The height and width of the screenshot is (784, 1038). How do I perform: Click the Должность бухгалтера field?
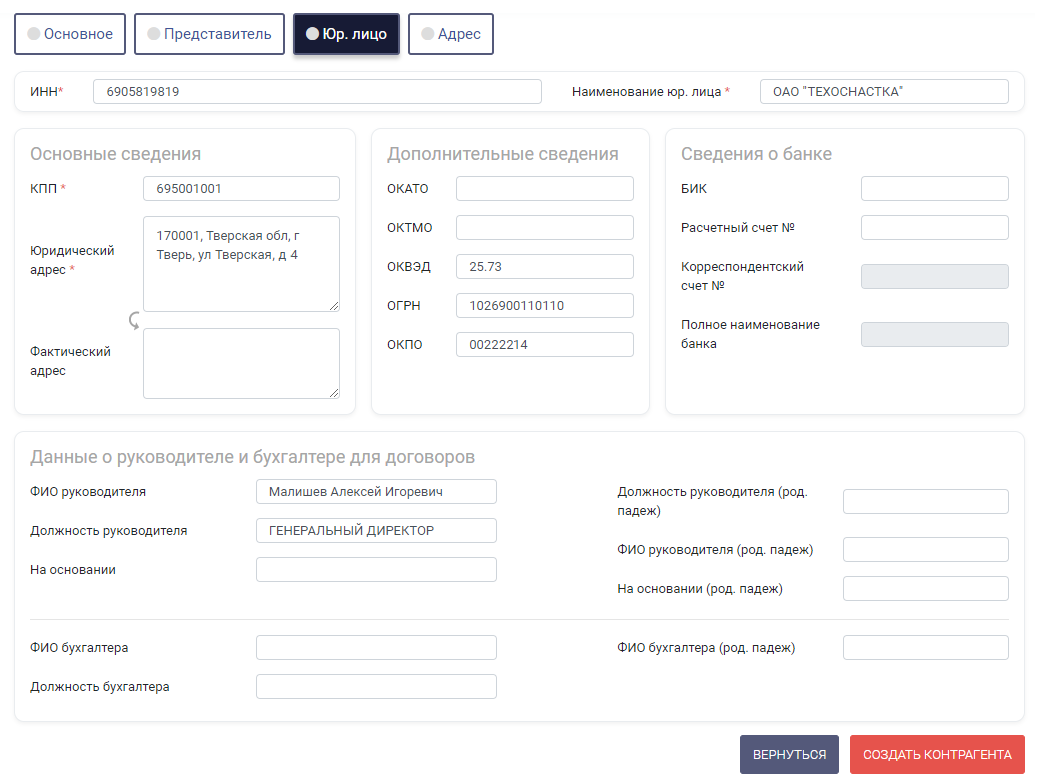376,687
